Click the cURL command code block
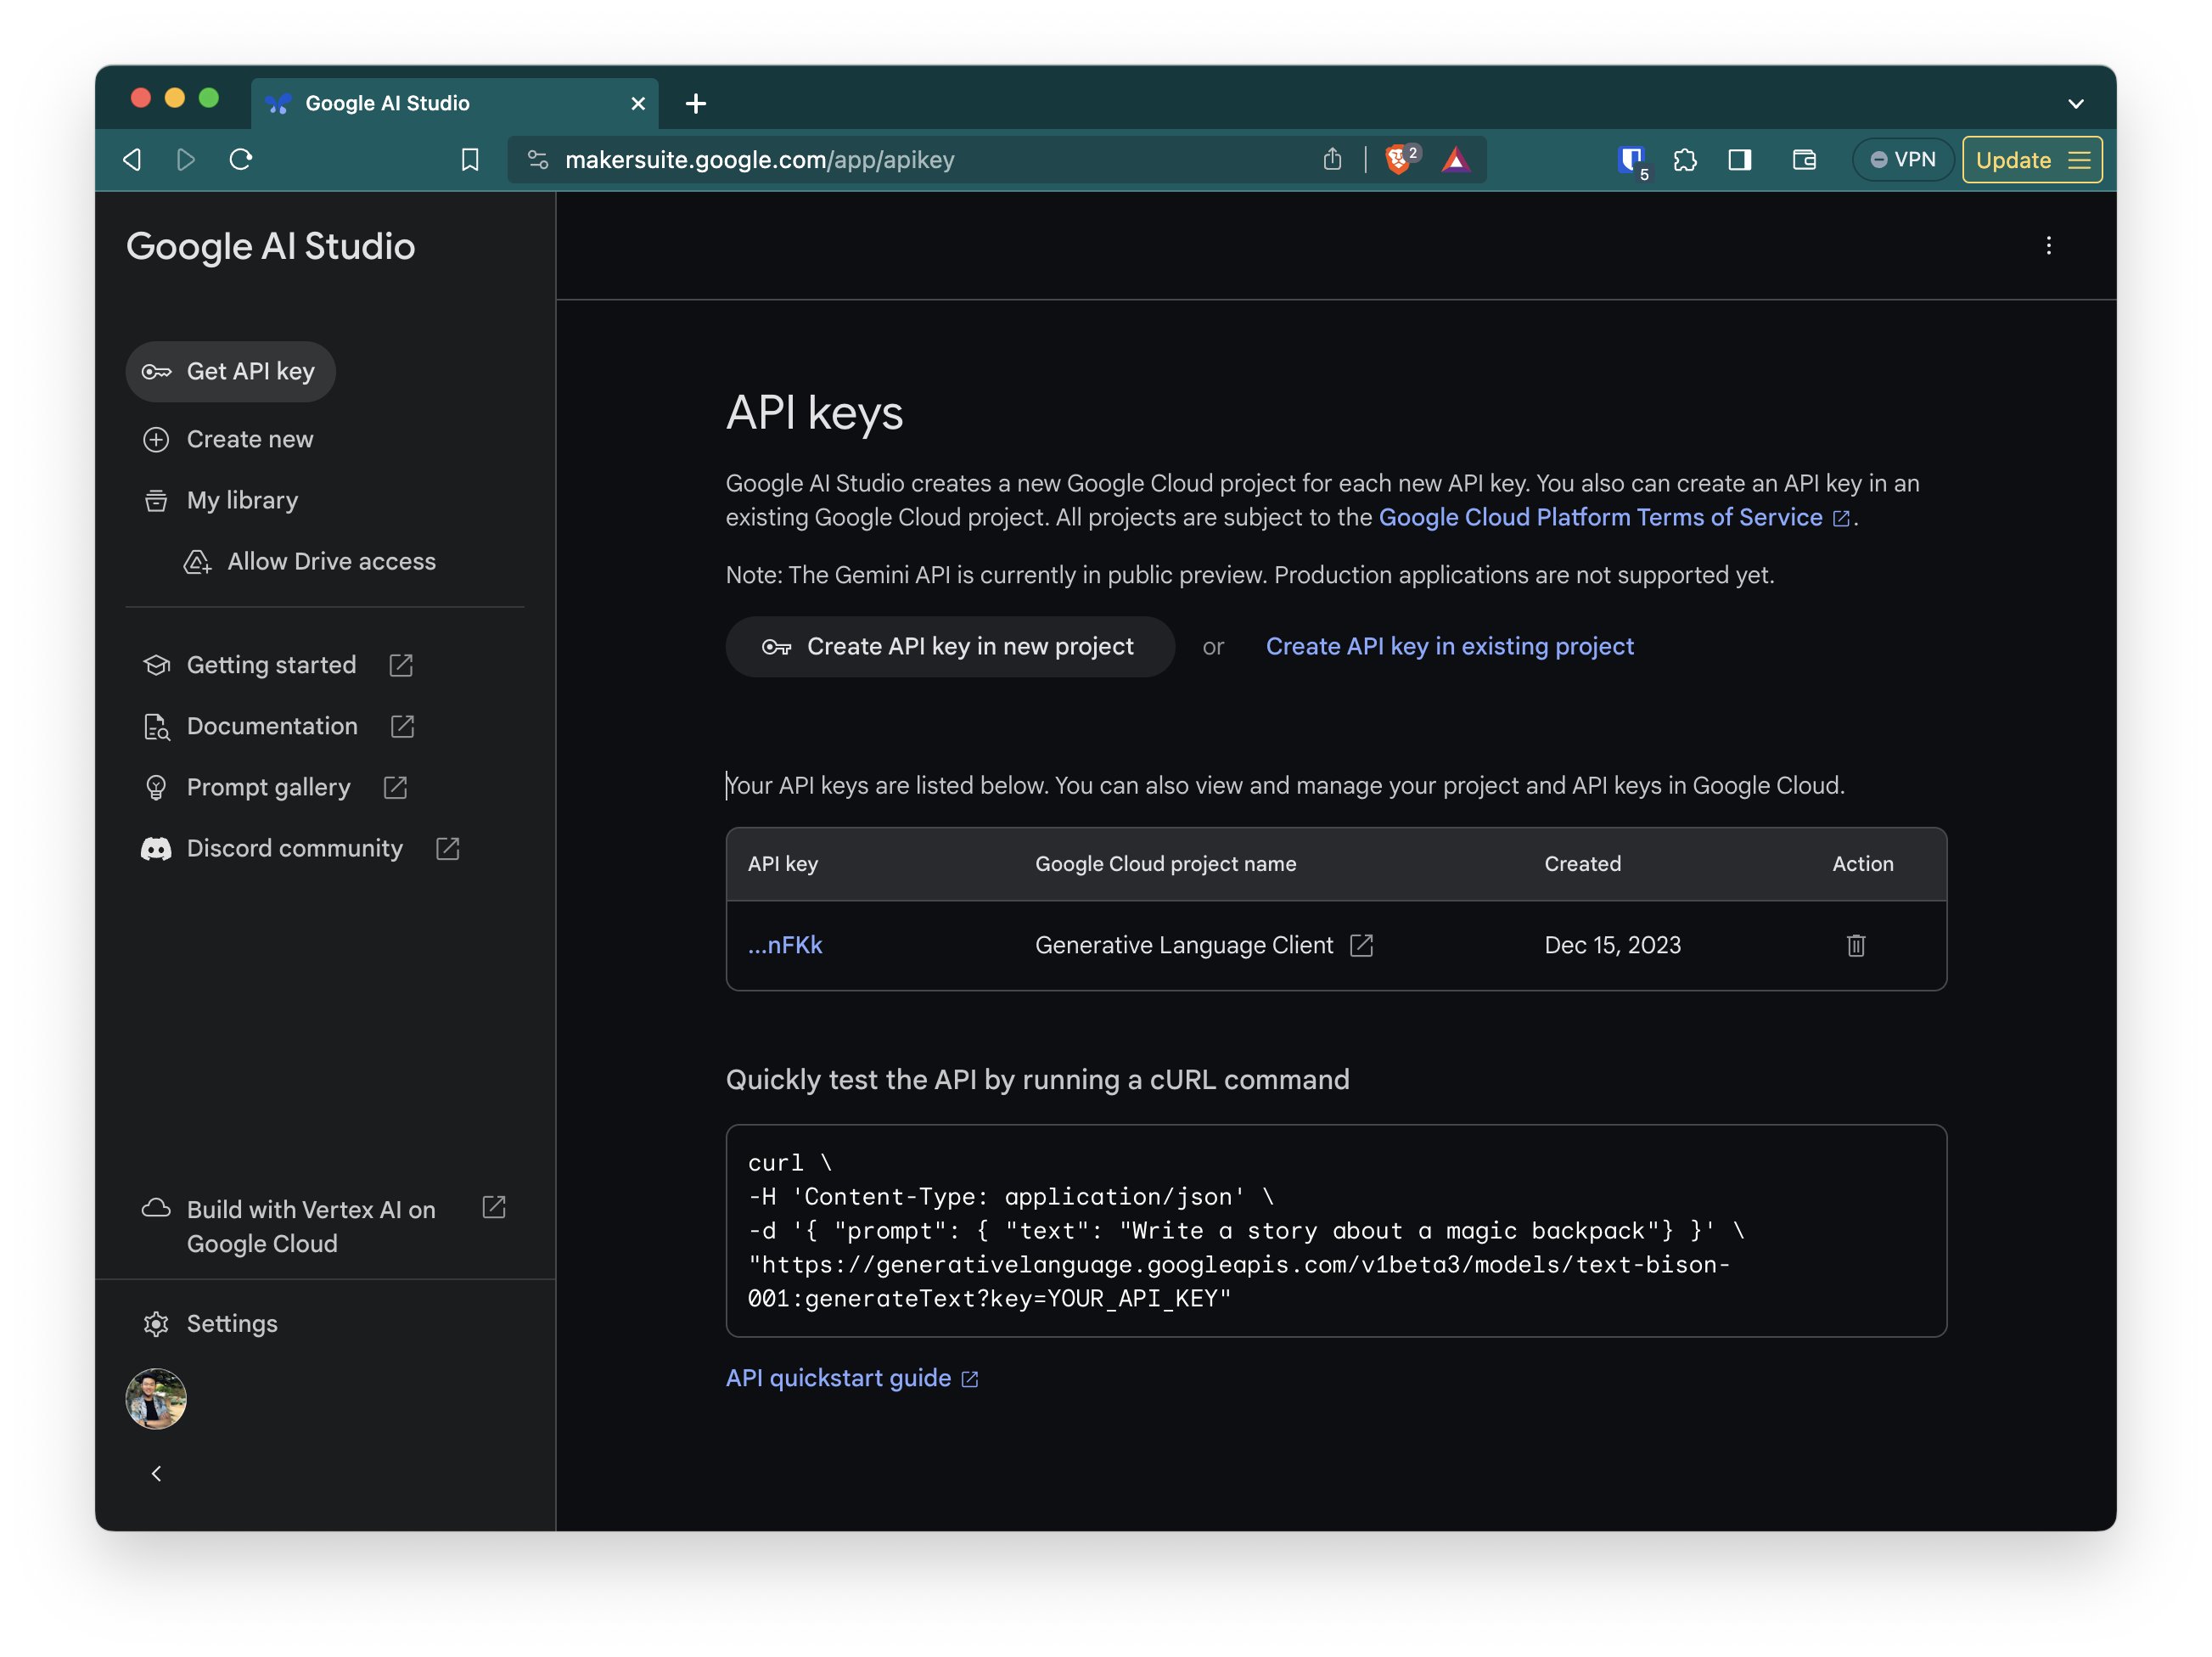This screenshot has width=2212, height=1657. [x=1336, y=1231]
